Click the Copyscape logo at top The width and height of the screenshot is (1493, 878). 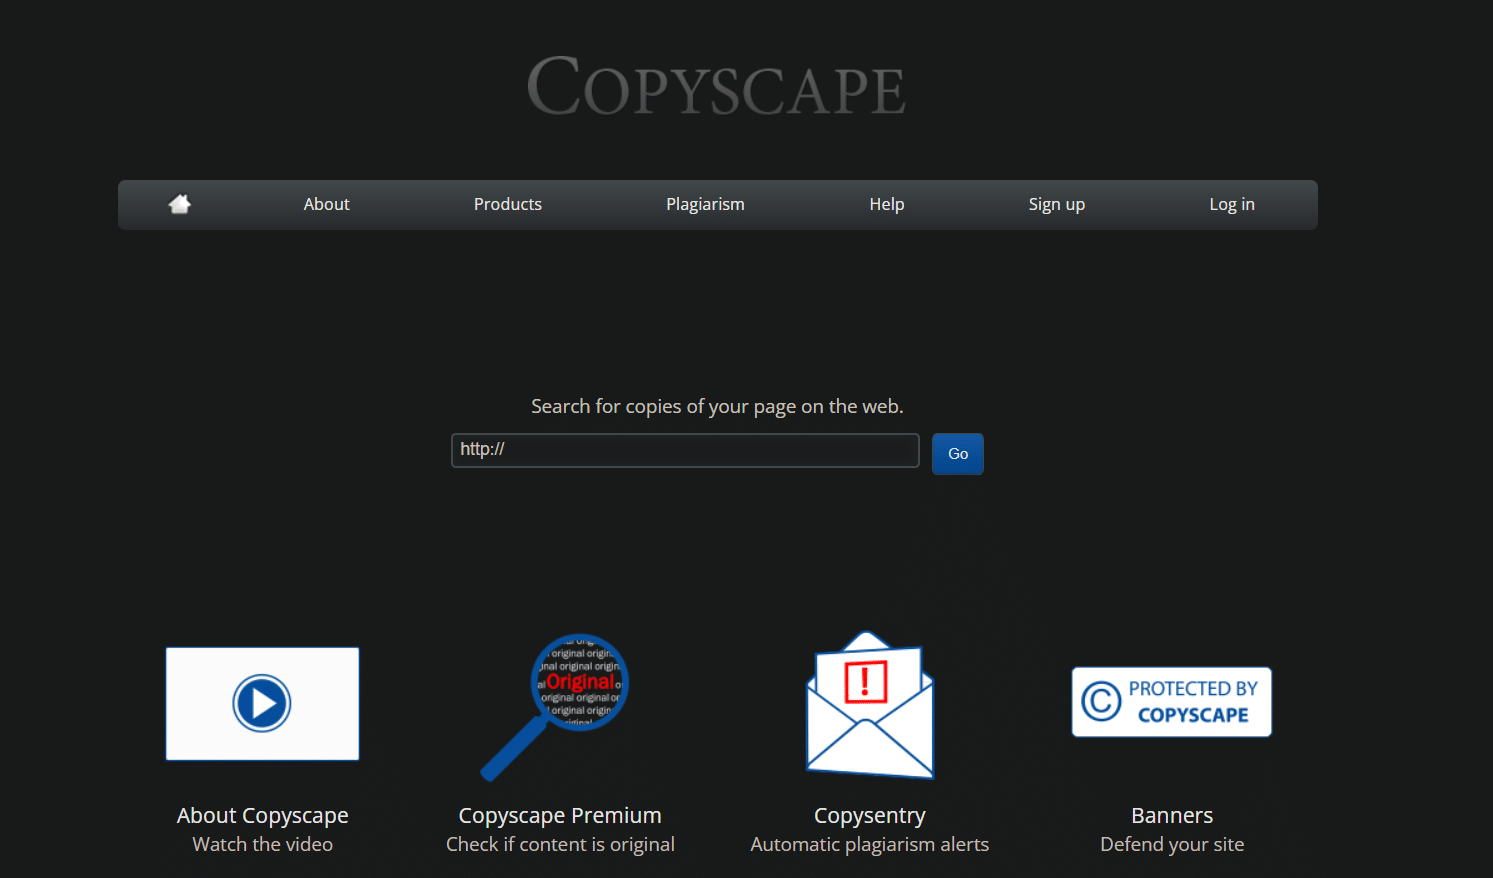[716, 86]
